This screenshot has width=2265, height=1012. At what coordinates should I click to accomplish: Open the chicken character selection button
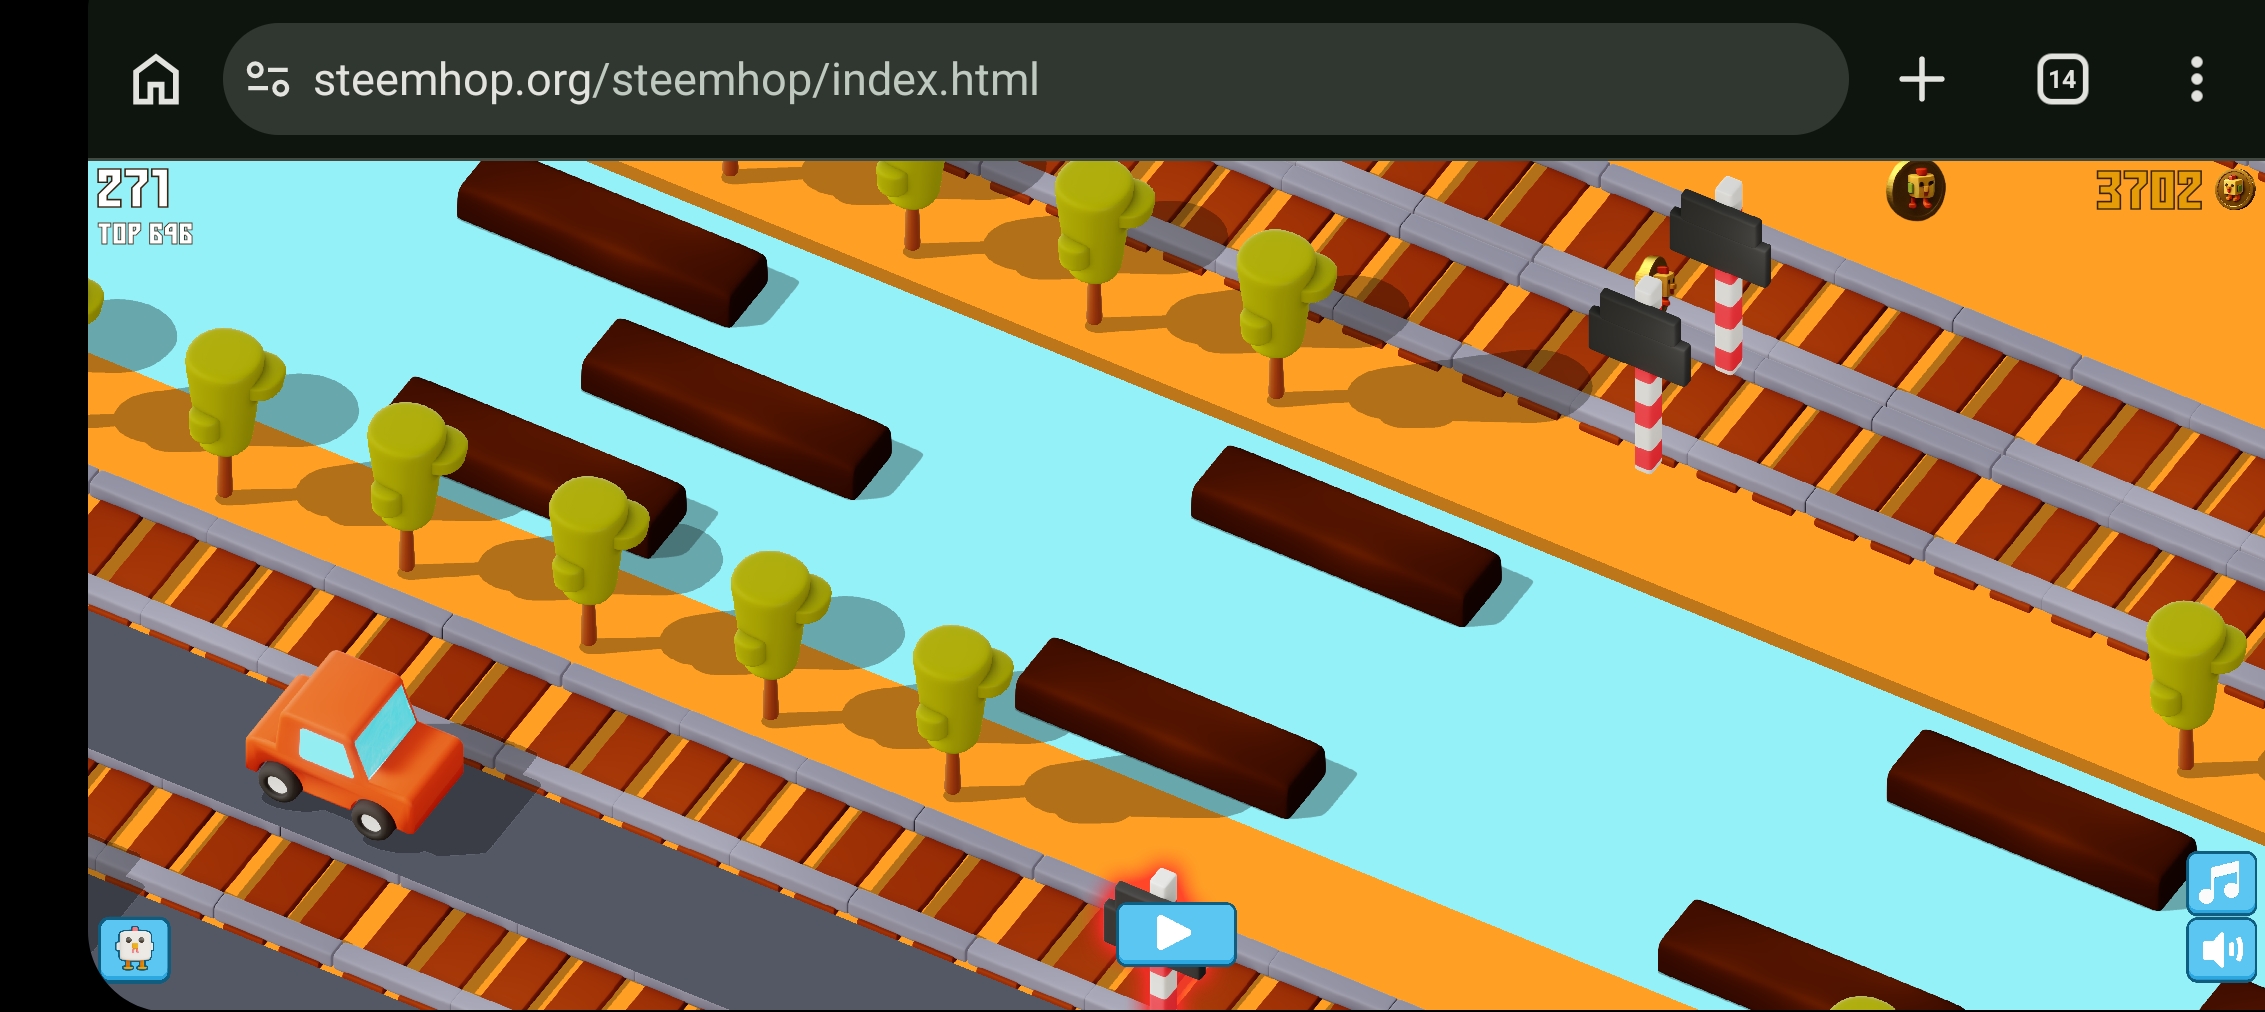tap(135, 949)
